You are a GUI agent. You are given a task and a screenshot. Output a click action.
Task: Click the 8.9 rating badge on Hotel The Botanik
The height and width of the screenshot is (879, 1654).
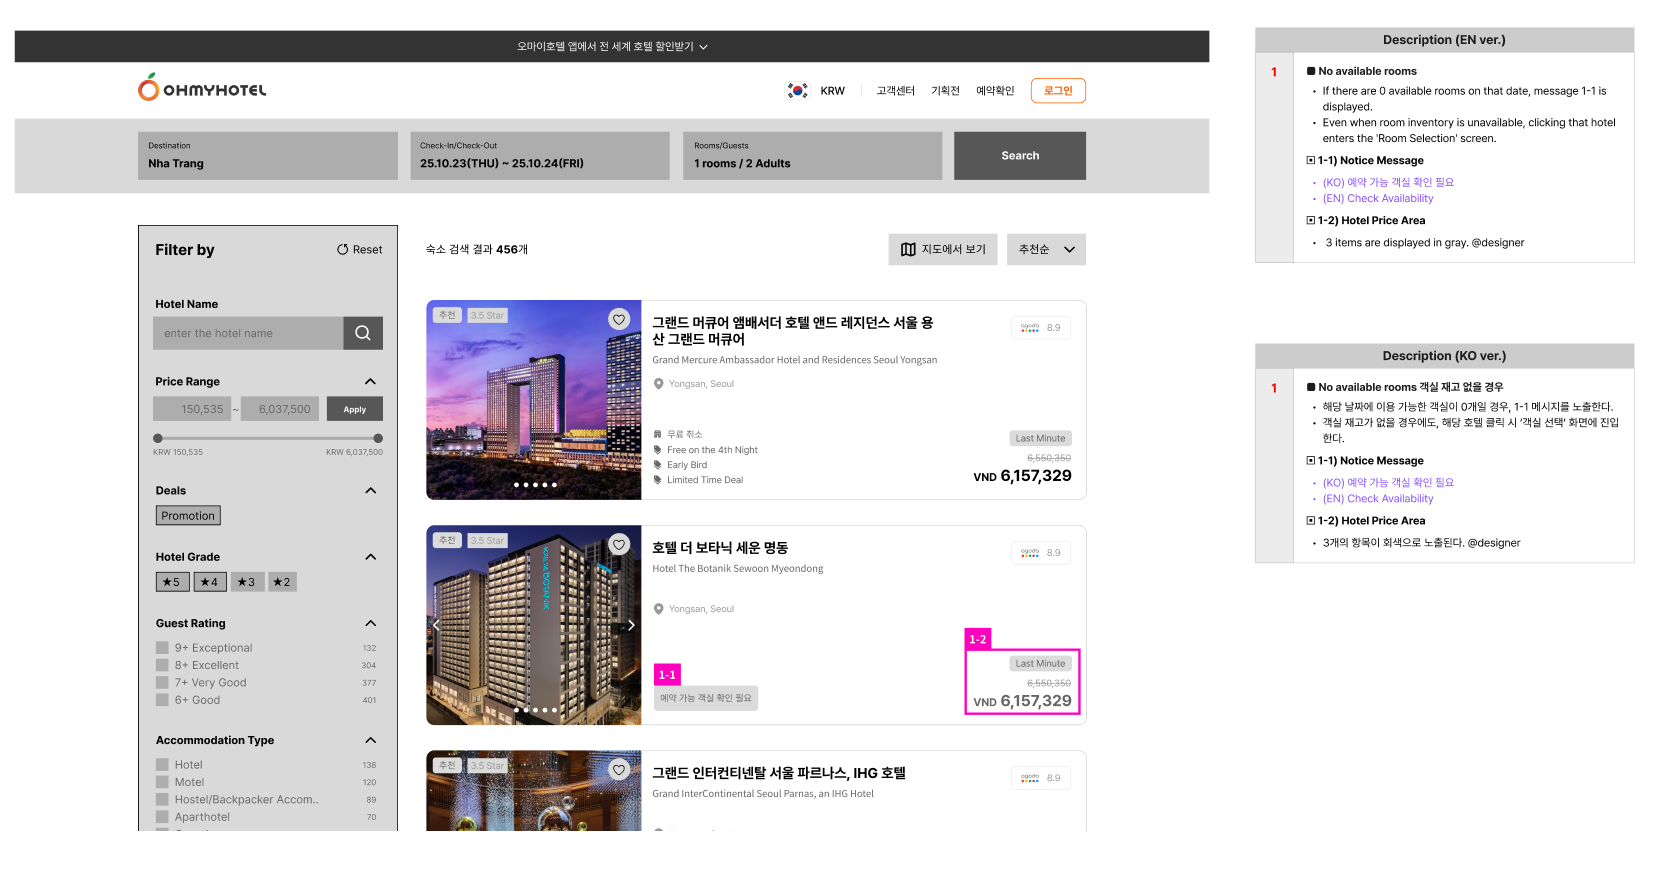pyautogui.click(x=1041, y=553)
